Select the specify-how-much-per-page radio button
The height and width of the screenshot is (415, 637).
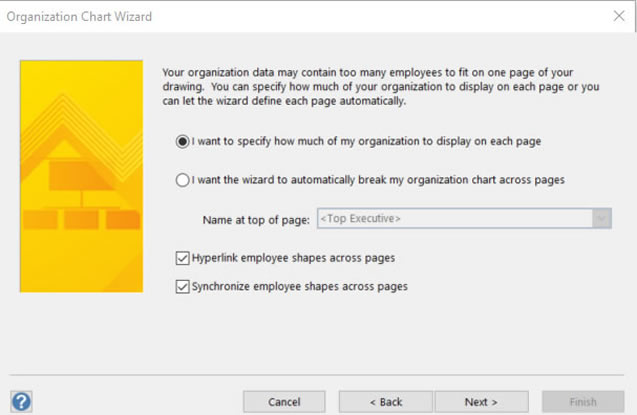182,141
